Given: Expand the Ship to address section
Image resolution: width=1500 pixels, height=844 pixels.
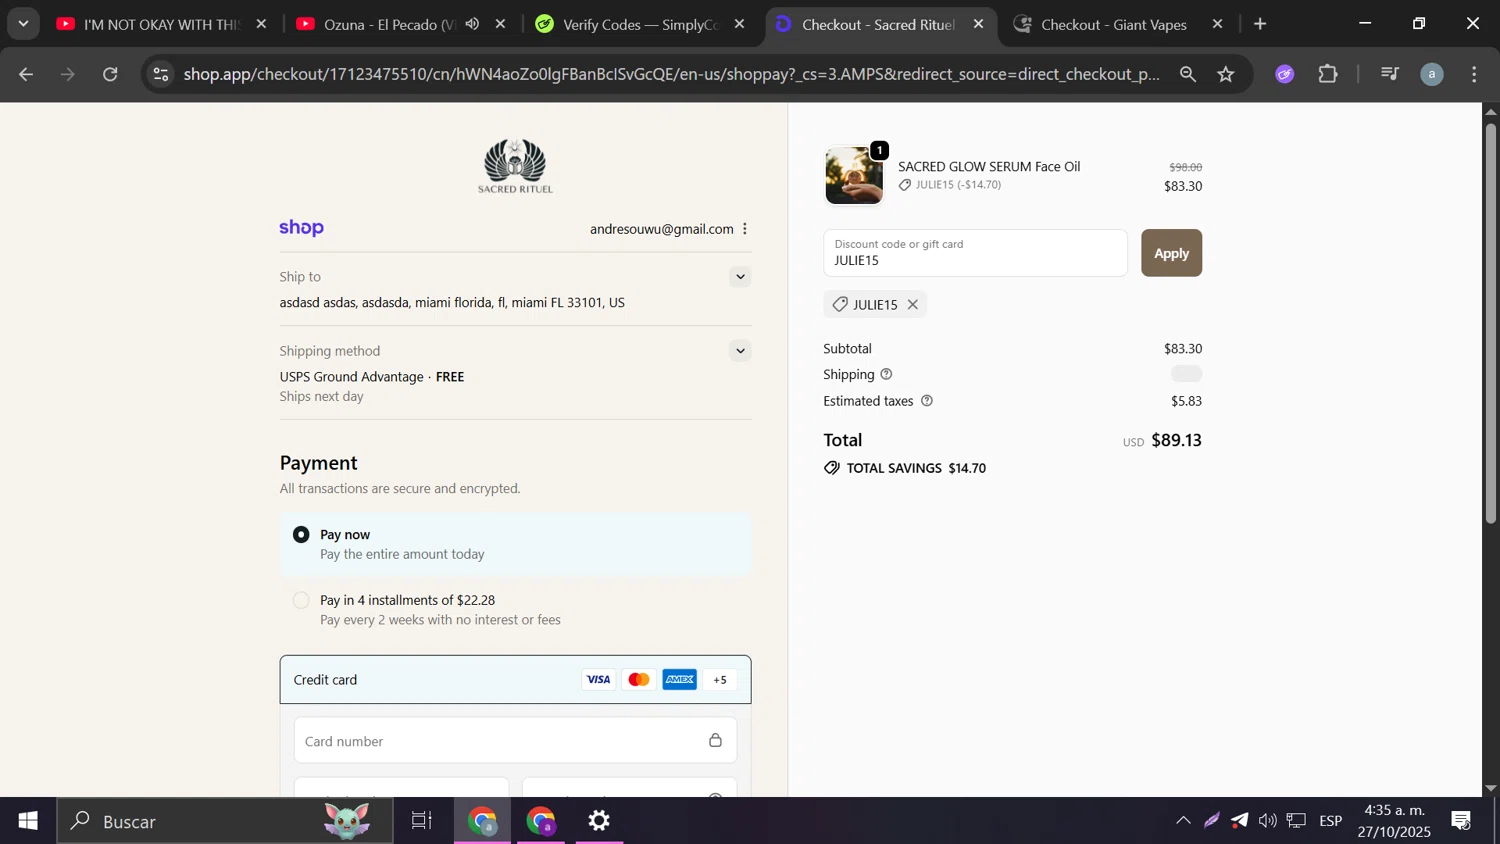Looking at the screenshot, I should [740, 277].
